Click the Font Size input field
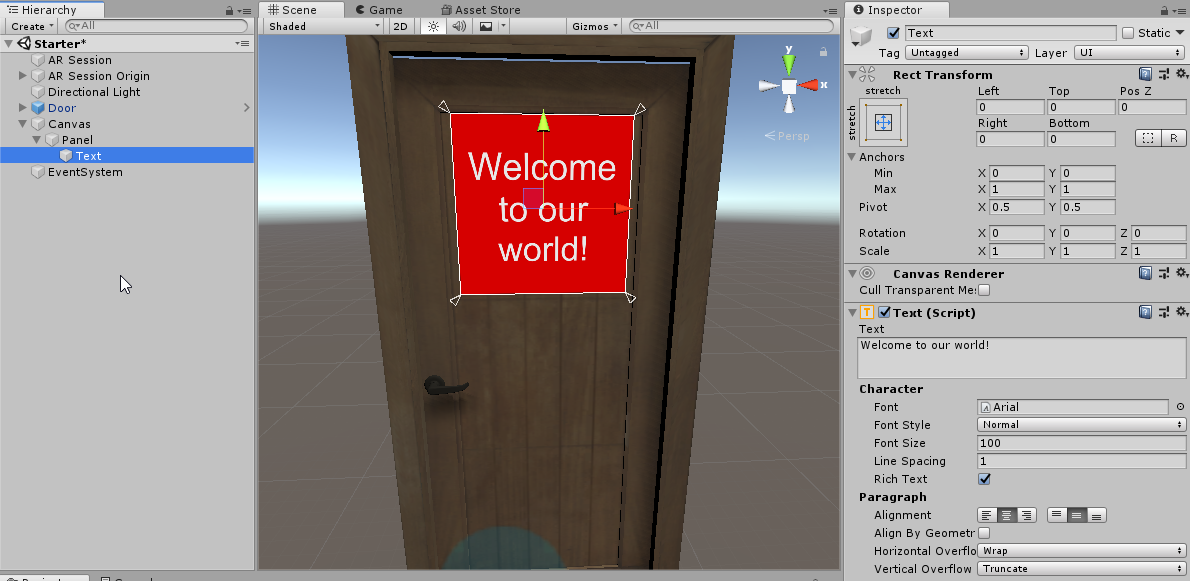Screen dimensions: 1190x581 [1082, 443]
